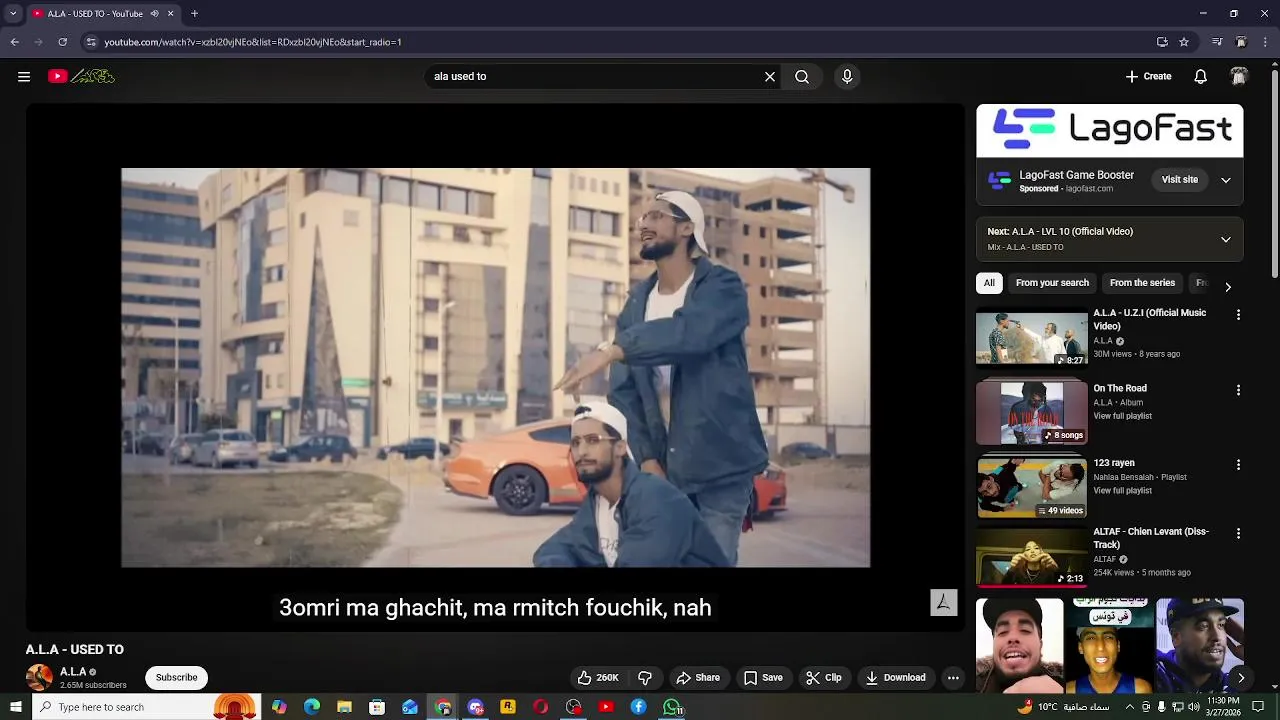Save the video to playlist
Viewport: 1280px width, 720px height.
[763, 677]
